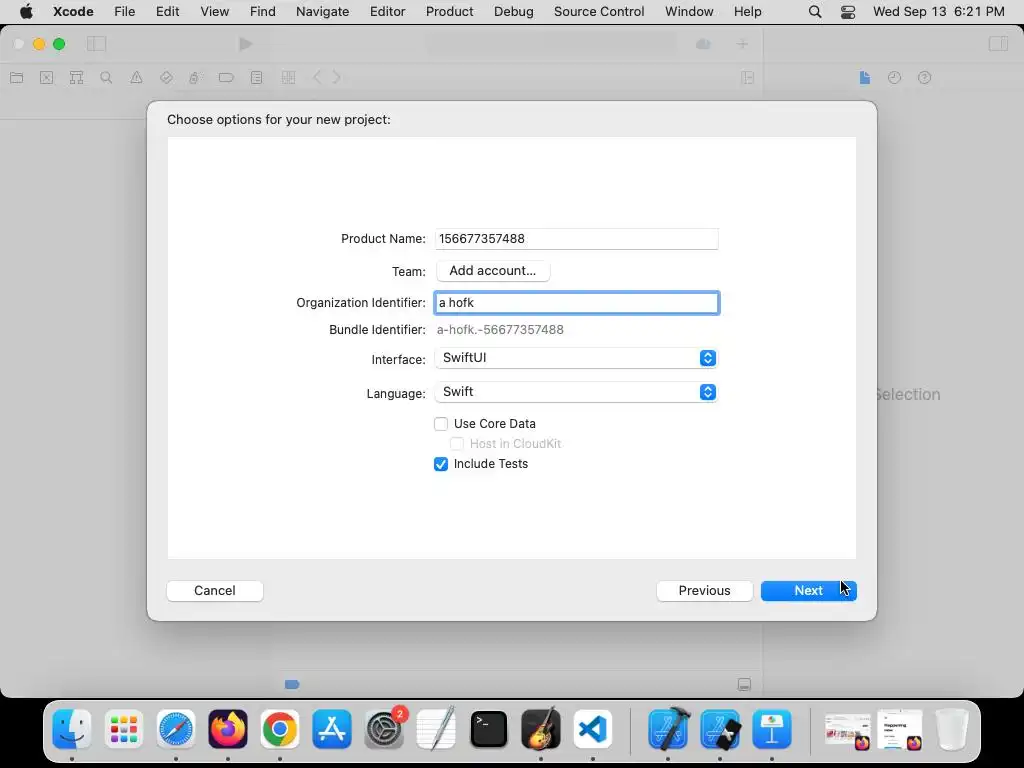Click the Next button
Image resolution: width=1024 pixels, height=768 pixels.
point(808,590)
